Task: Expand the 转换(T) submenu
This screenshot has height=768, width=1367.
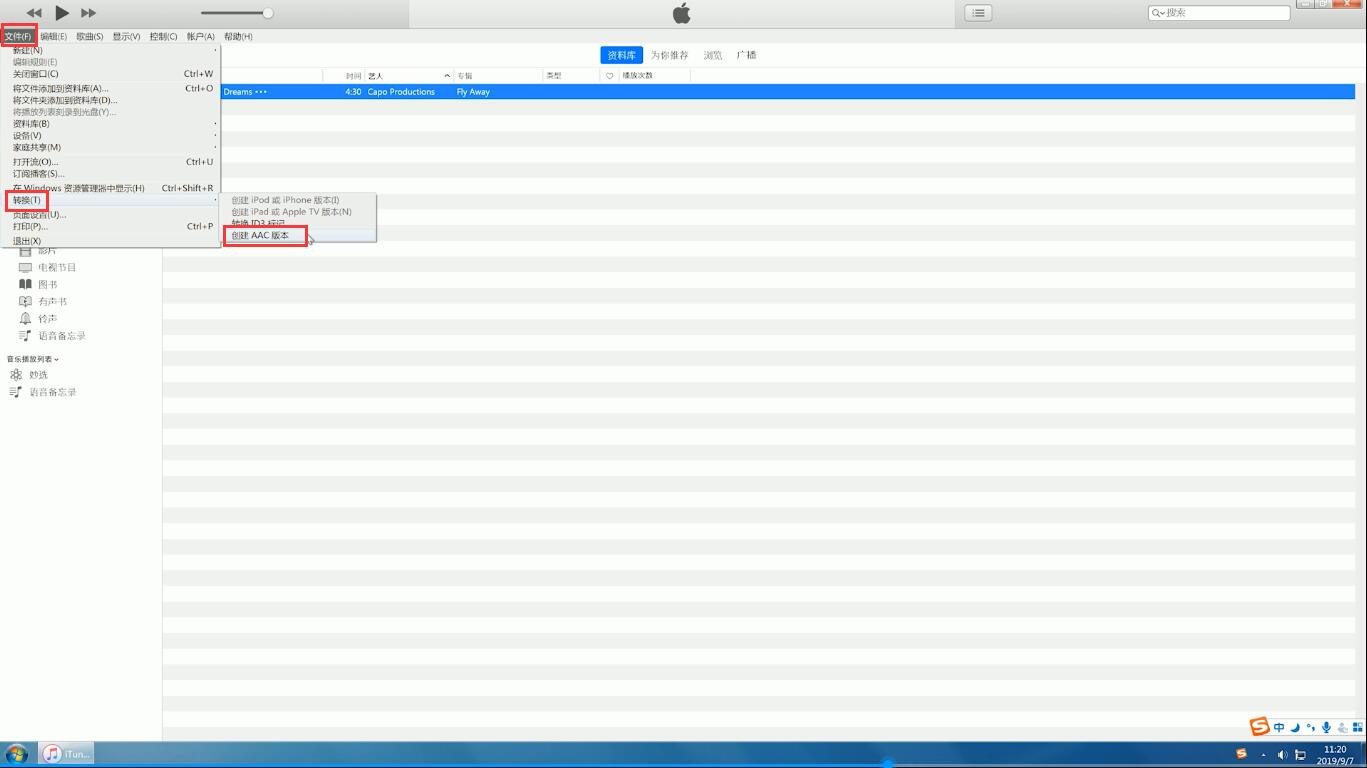Action: [112, 200]
